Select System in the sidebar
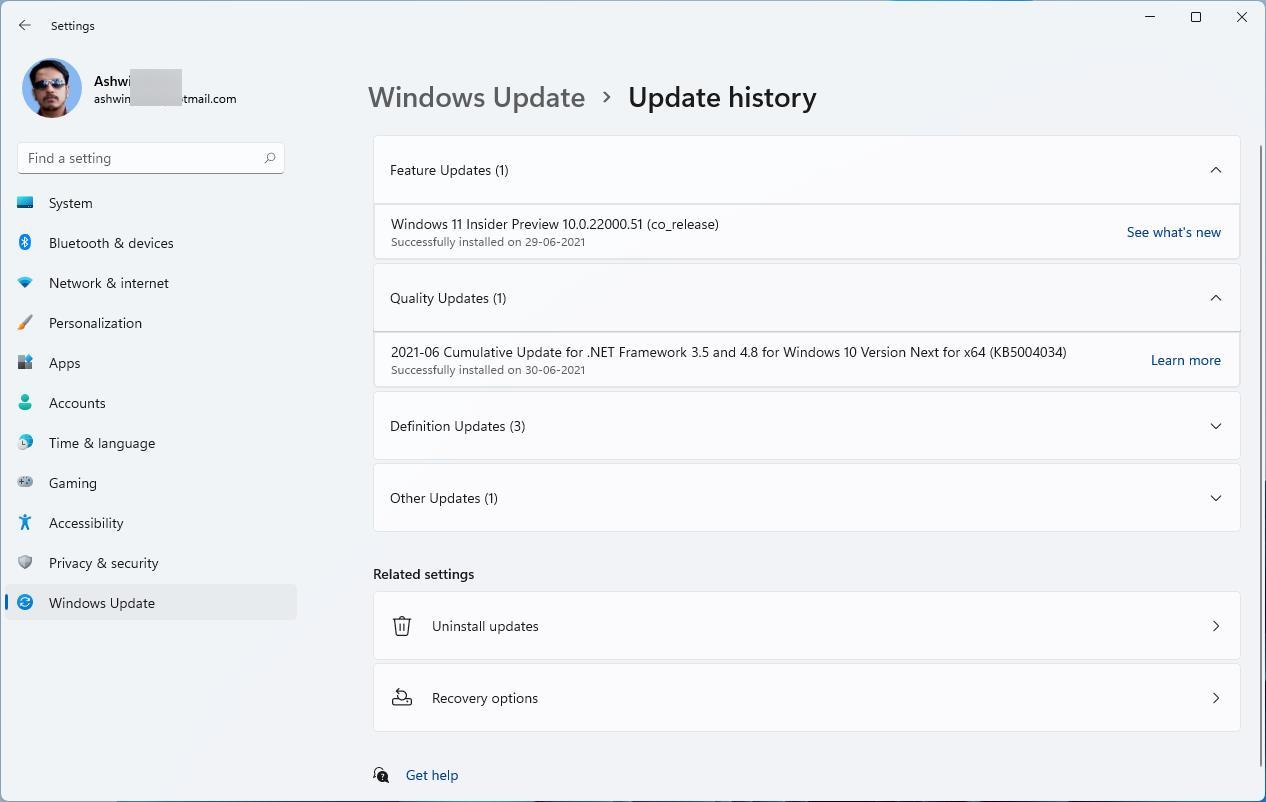1266x802 pixels. pyautogui.click(x=70, y=203)
